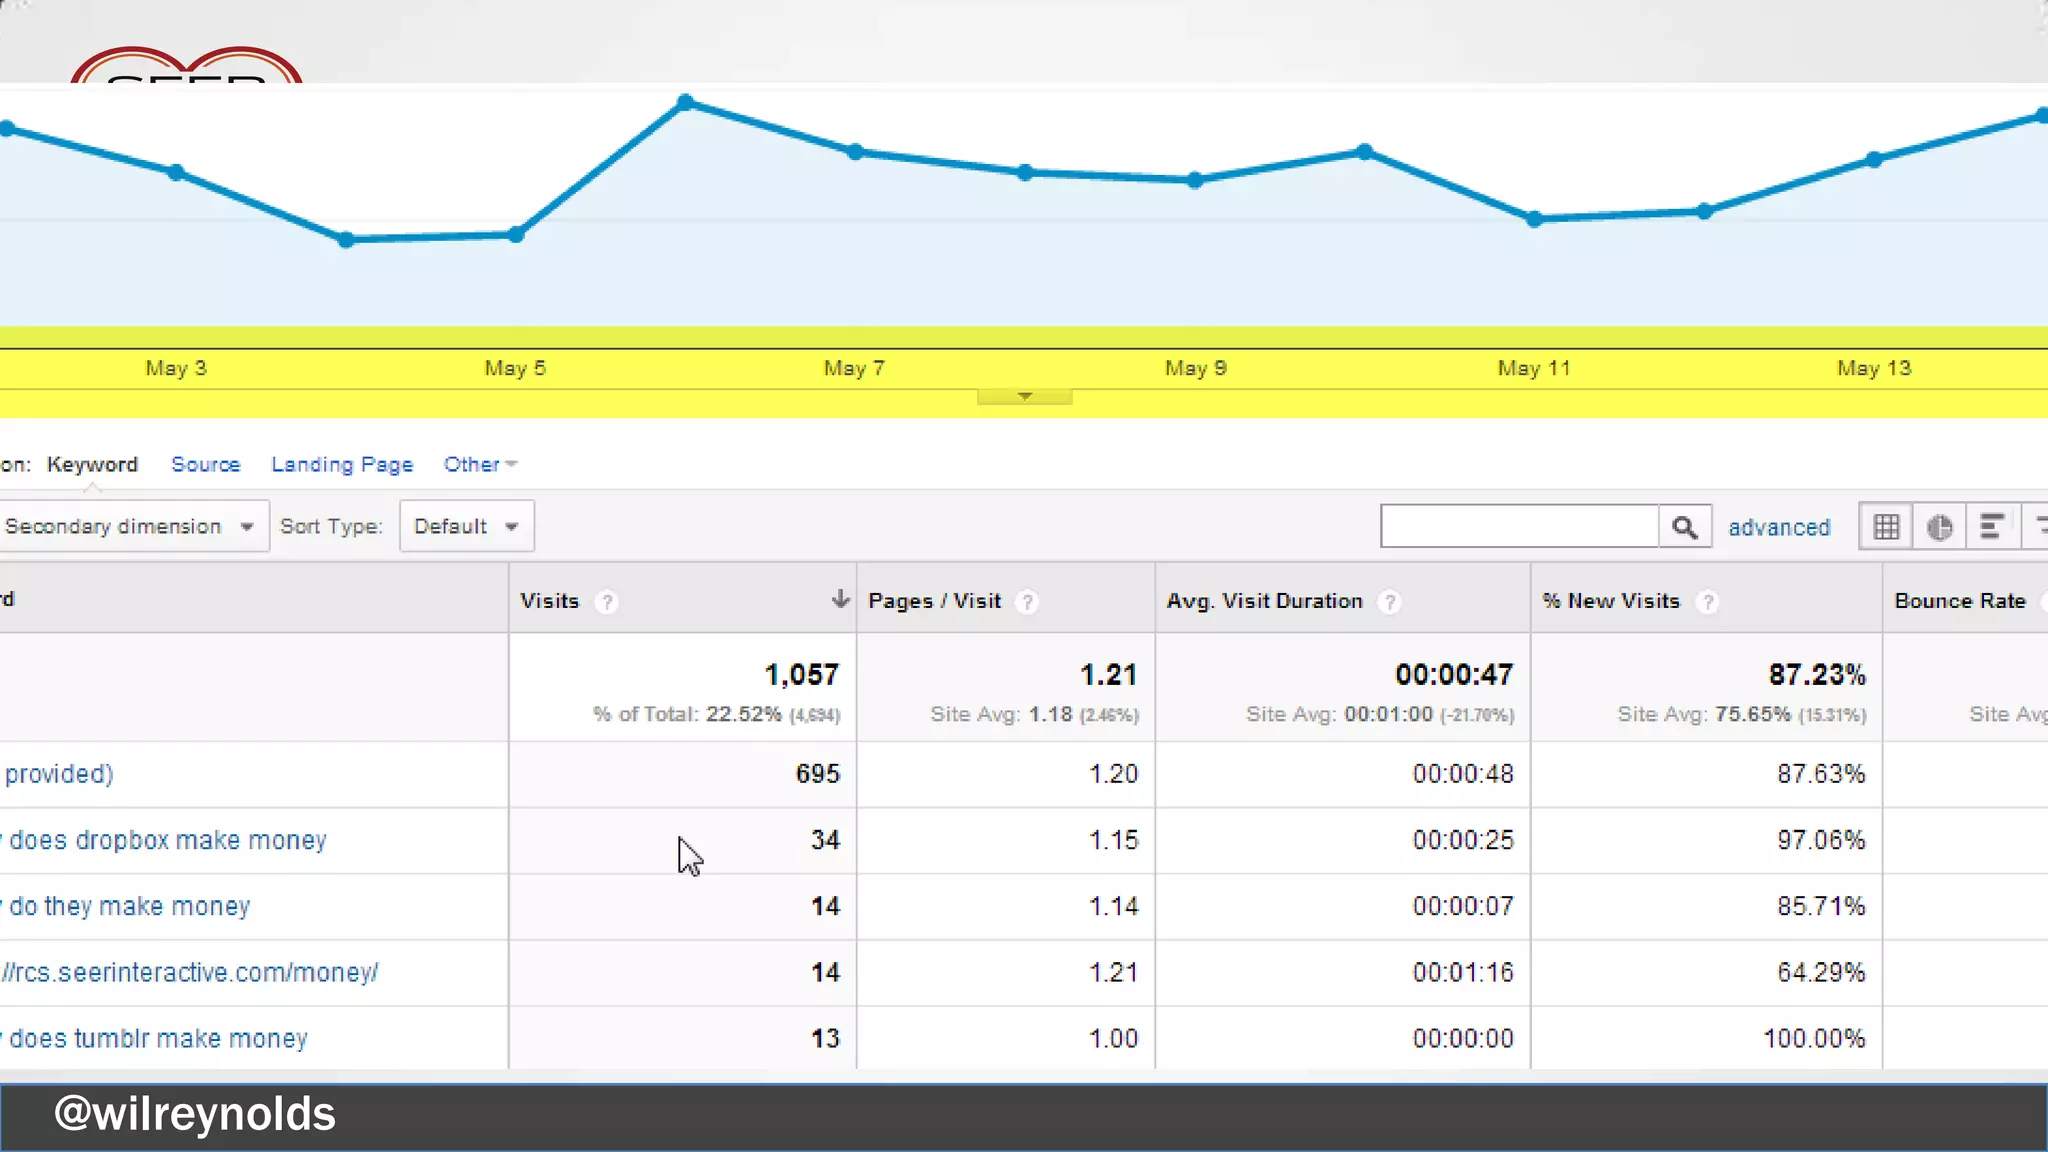Open keyword 'does dropbox make money'
Image resolution: width=2048 pixels, height=1152 pixels.
click(x=168, y=841)
